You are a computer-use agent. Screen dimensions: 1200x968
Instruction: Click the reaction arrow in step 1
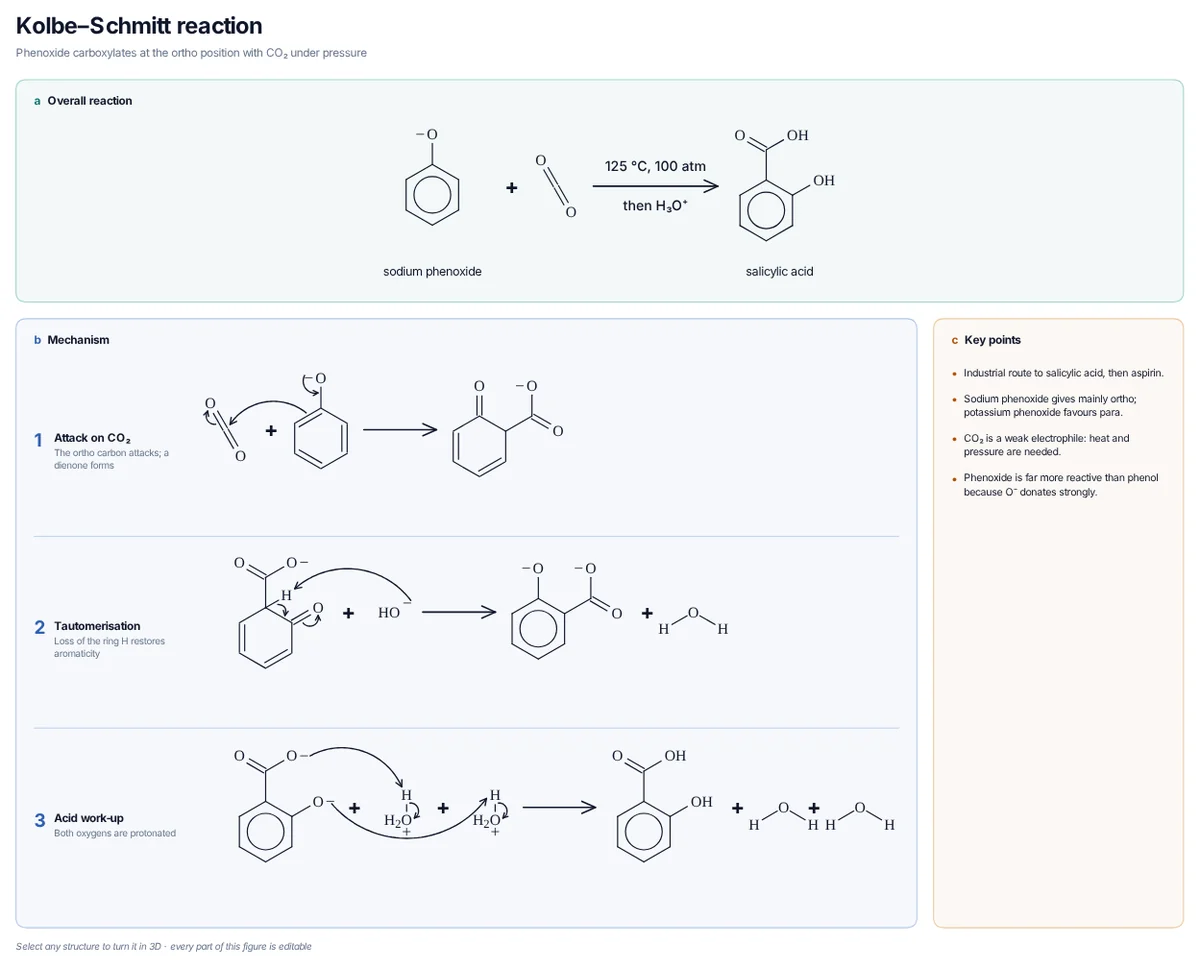point(400,430)
